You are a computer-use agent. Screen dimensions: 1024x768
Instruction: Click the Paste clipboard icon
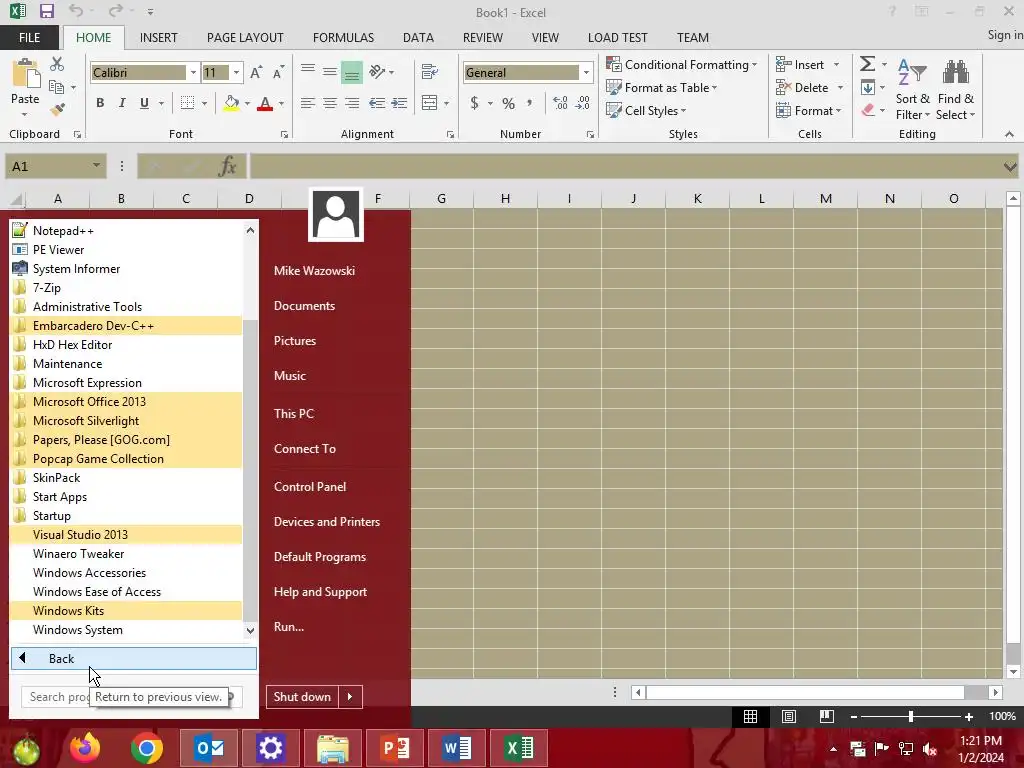[x=25, y=73]
